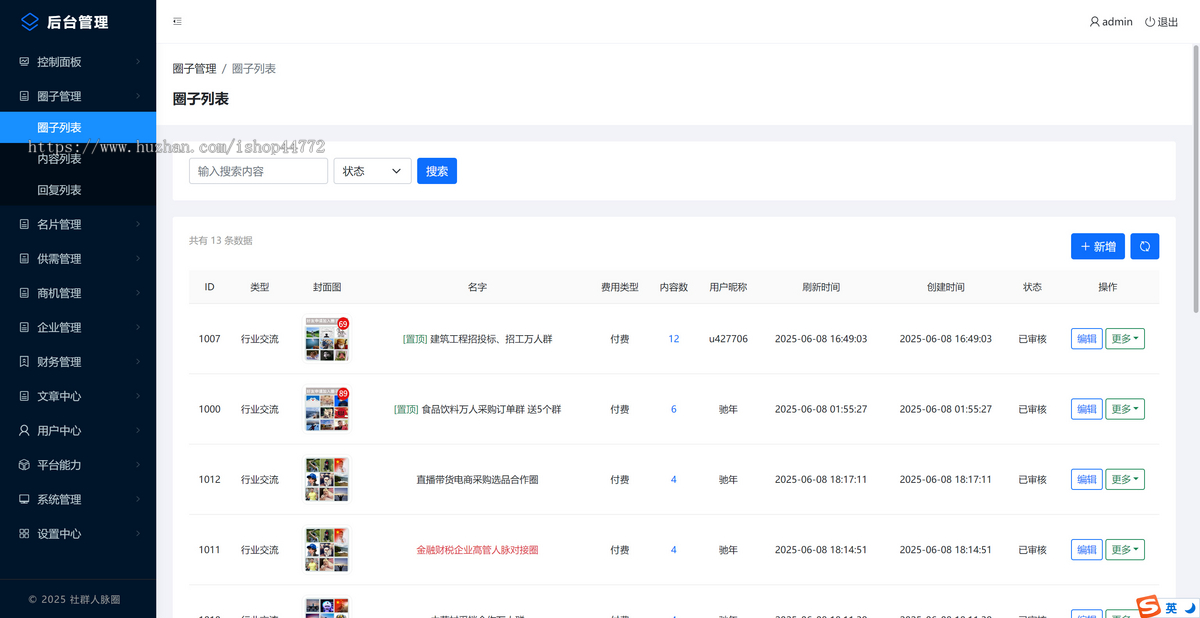1200x618 pixels.
Task: Click the Sogou input method S icon
Action: 1147,607
